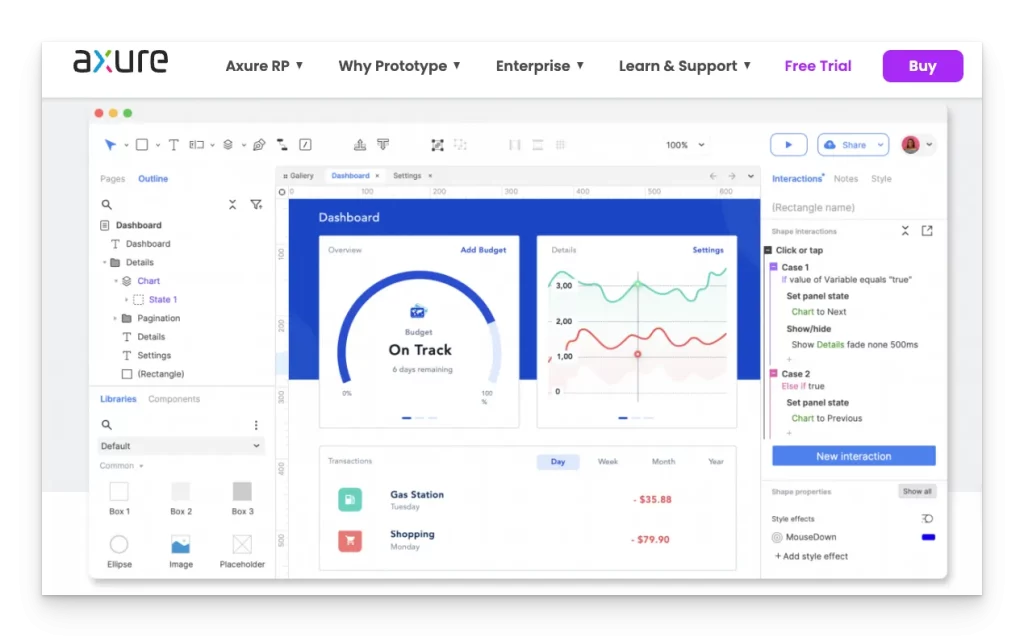
Task: Click the Ungroup icon
Action: pos(460,144)
